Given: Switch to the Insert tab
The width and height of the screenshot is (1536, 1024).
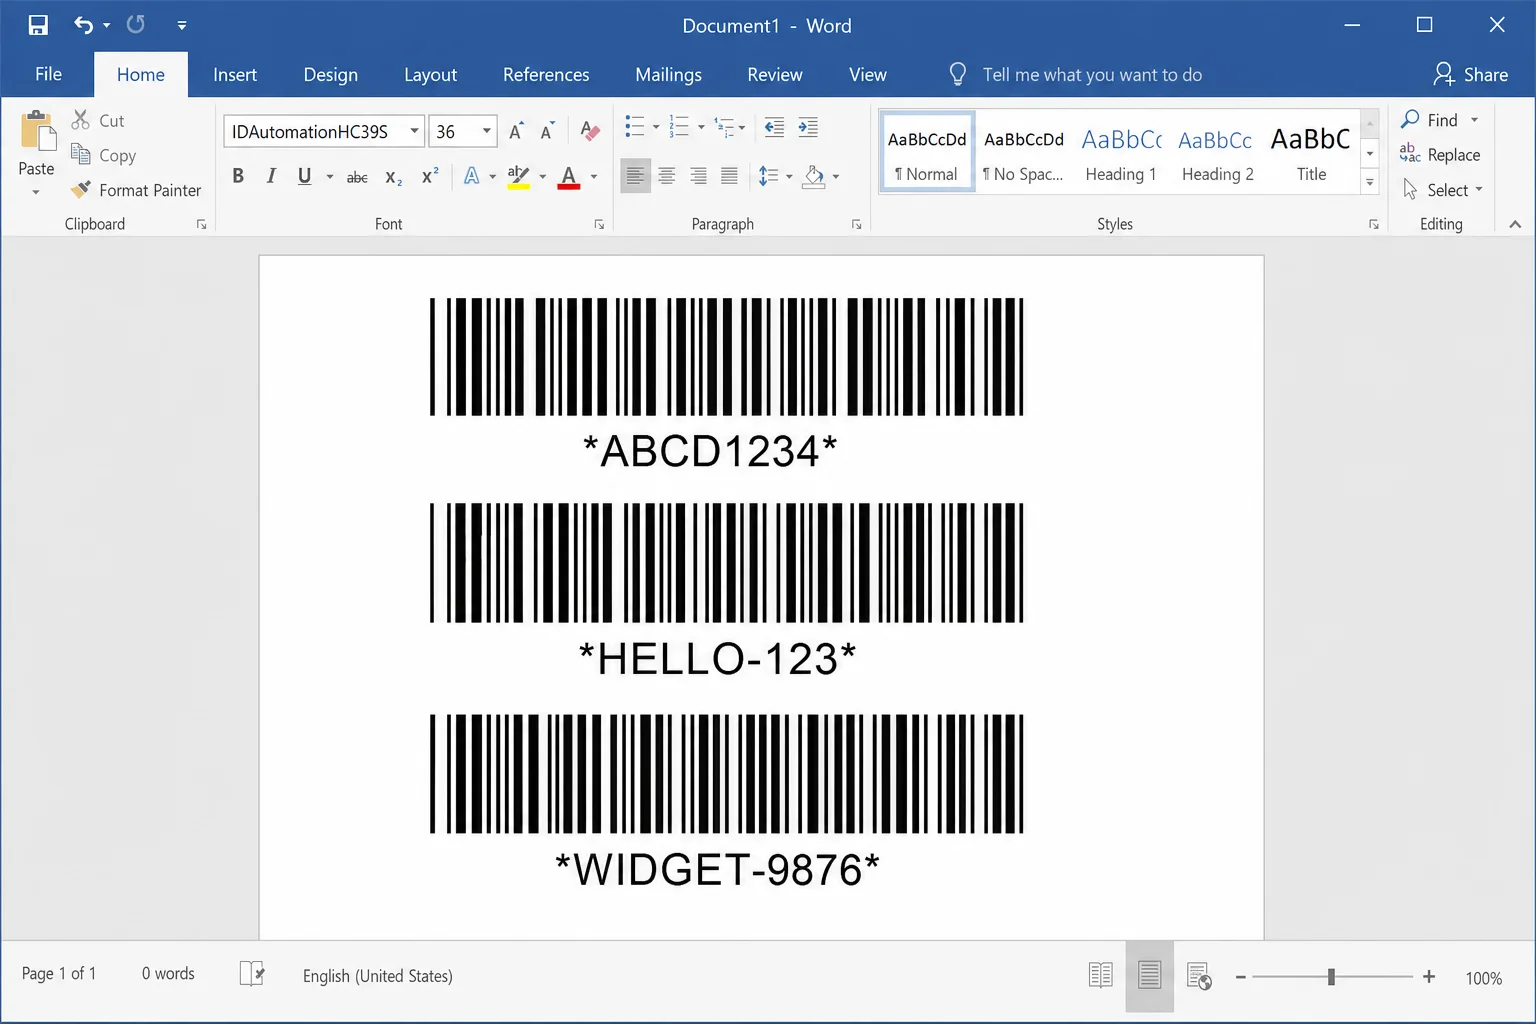Looking at the screenshot, I should pyautogui.click(x=235, y=75).
